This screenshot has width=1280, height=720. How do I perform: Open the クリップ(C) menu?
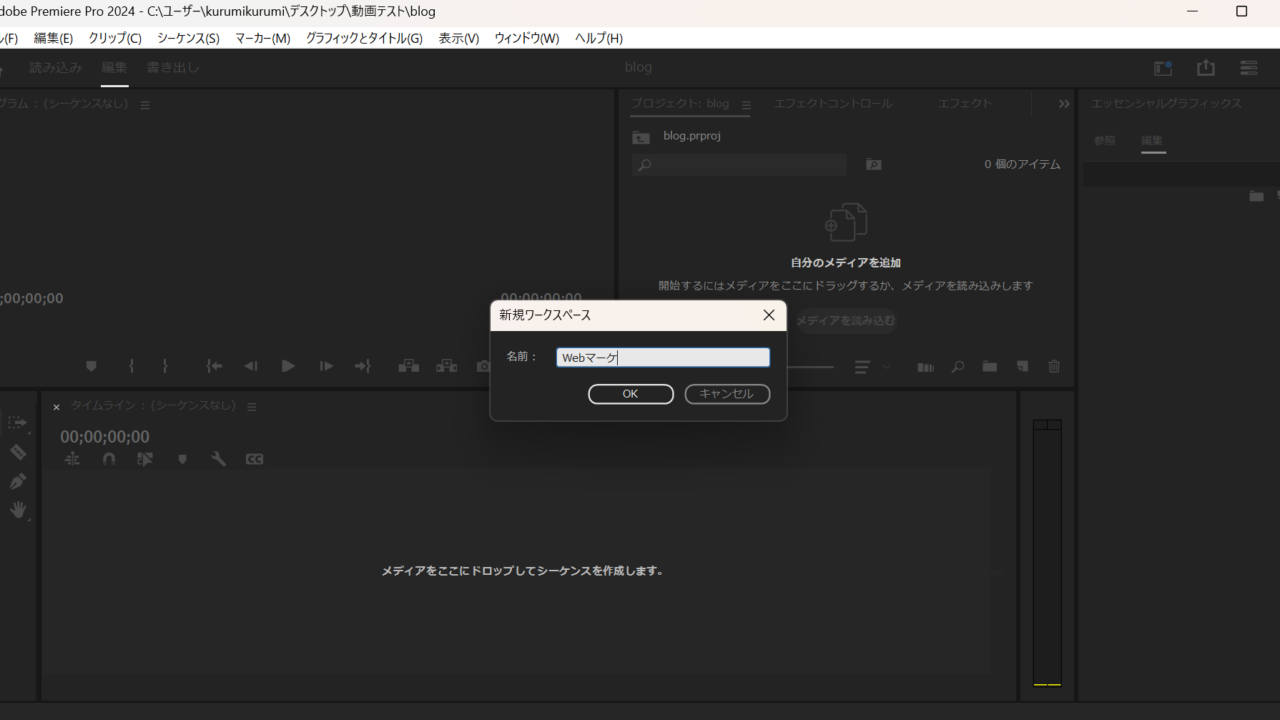pyautogui.click(x=115, y=38)
